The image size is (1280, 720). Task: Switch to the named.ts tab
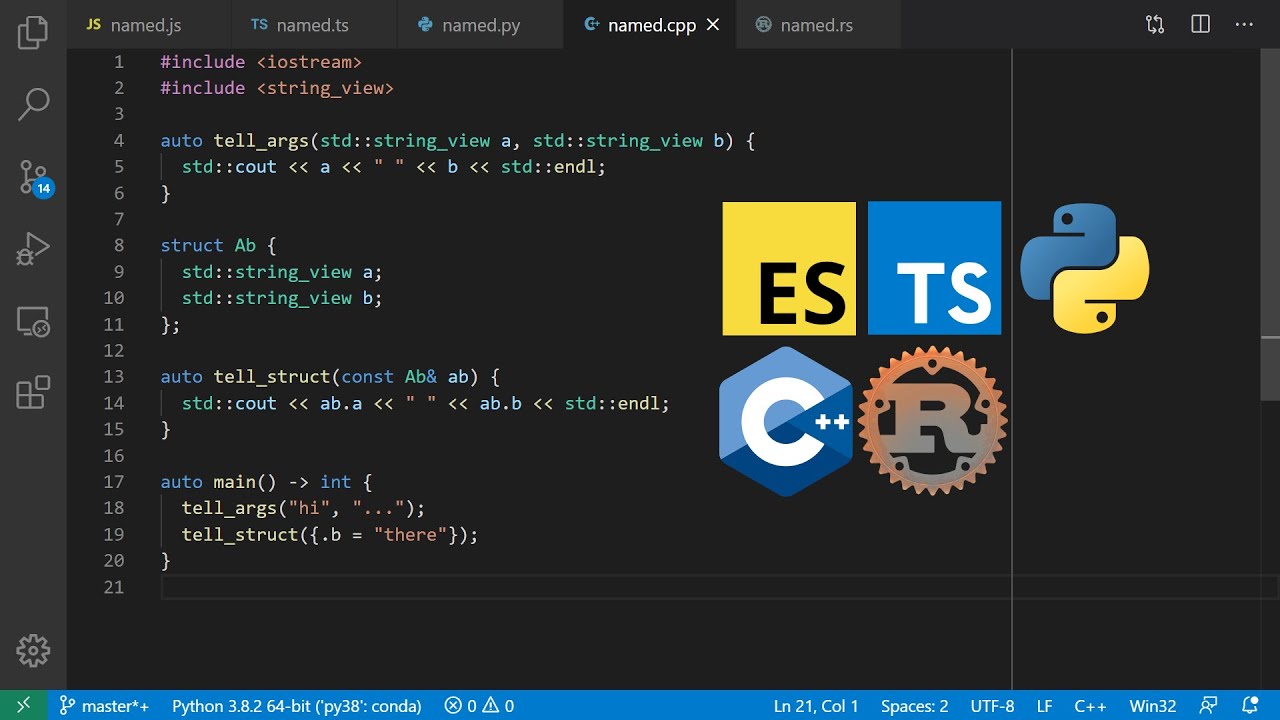click(314, 25)
